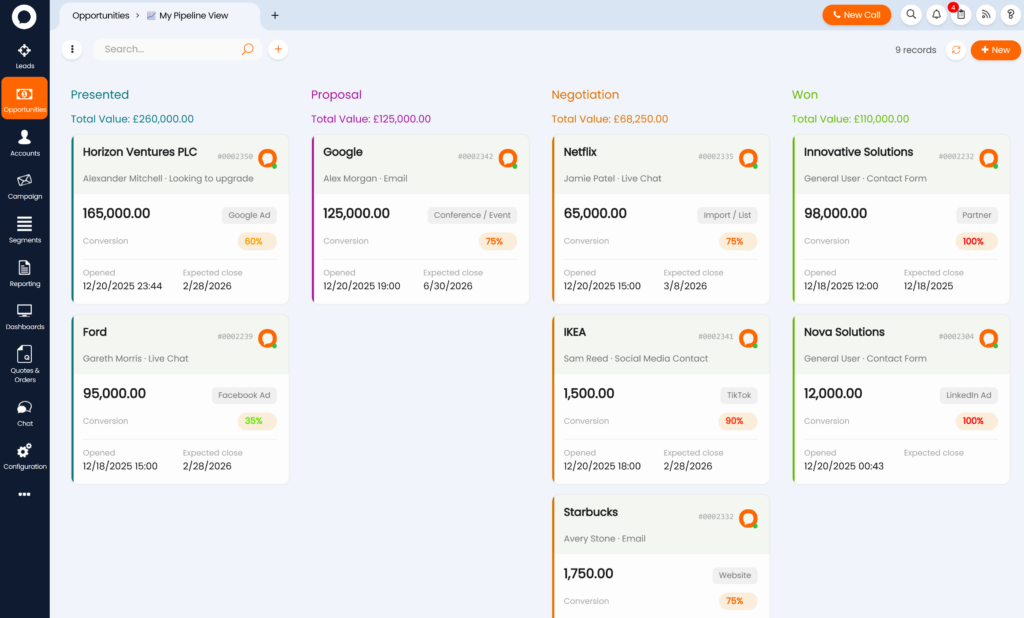Open the Campaign megaphone icon
Screen dimensions: 1024x618
(24, 186)
